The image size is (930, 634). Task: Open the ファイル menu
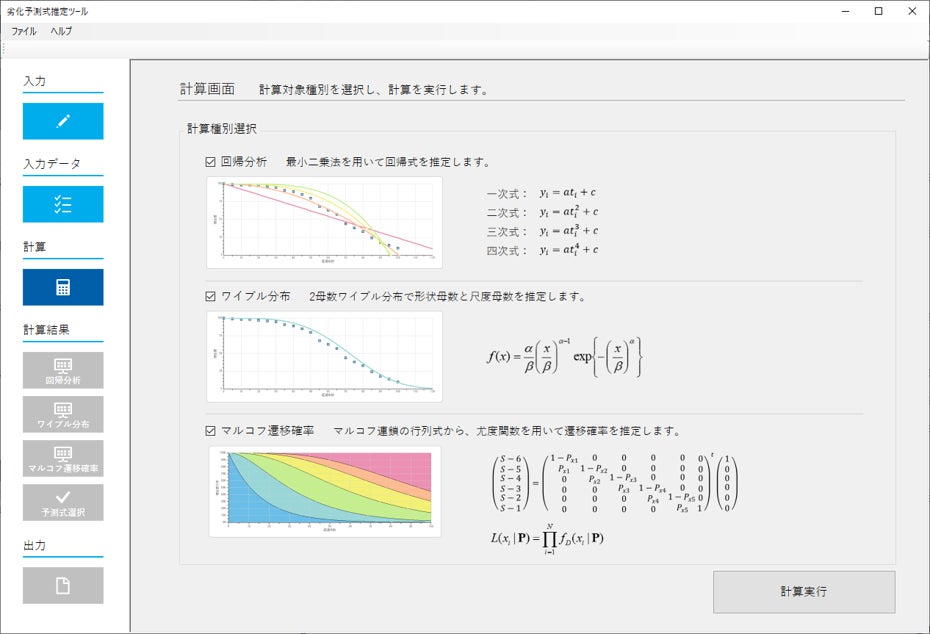(24, 31)
